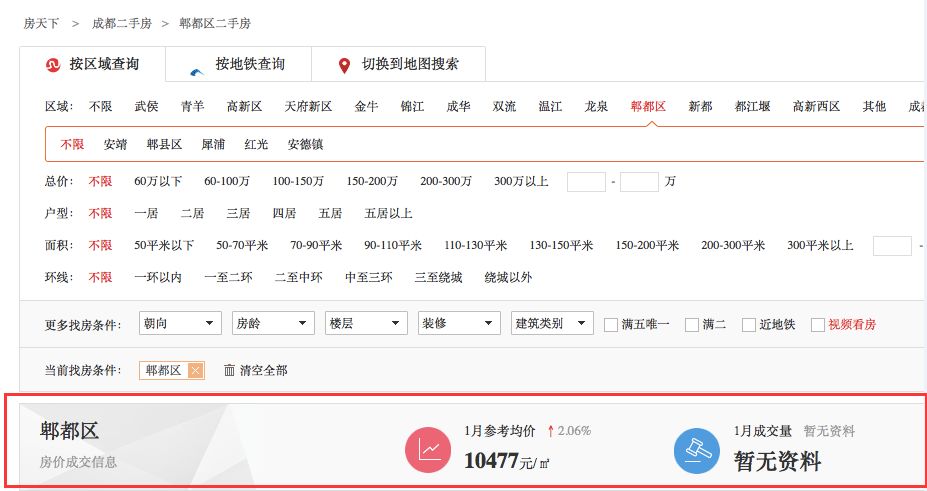Filter ring road by 绕城以外
The width and height of the screenshot is (927, 491).
[508, 277]
